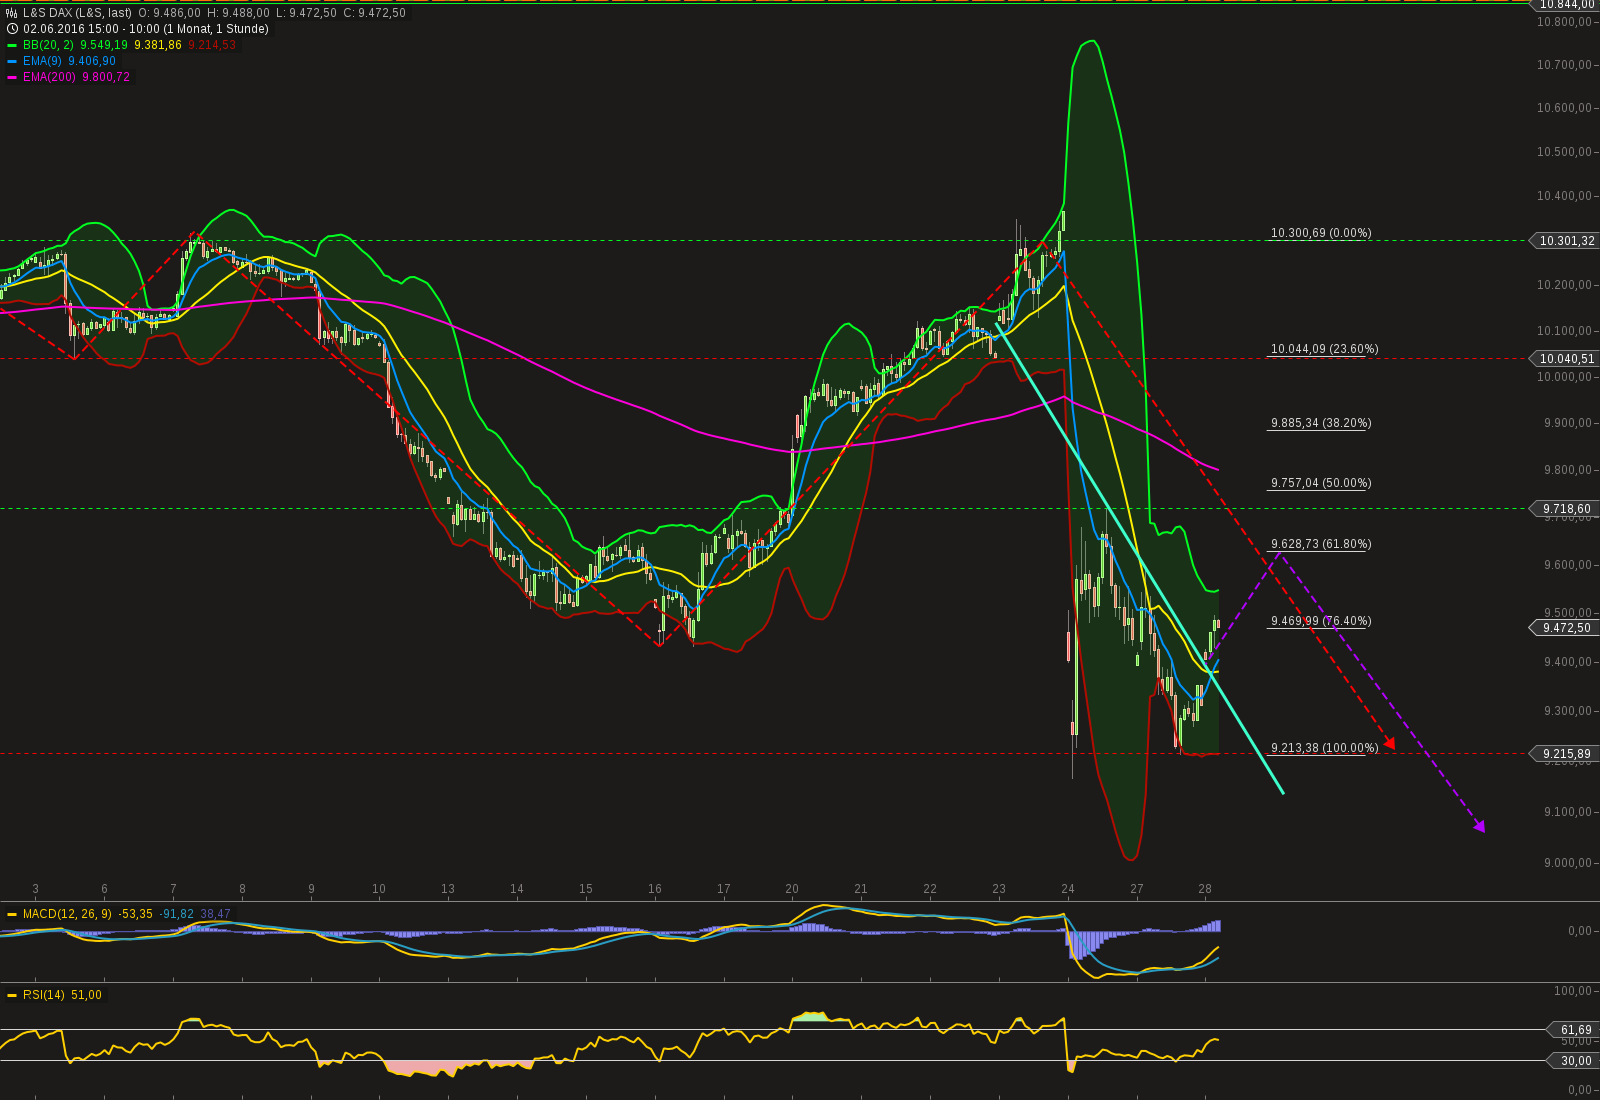Click the yellow RSI(14) legend swatch
Screen dimensions: 1600x1100
(x=12, y=995)
